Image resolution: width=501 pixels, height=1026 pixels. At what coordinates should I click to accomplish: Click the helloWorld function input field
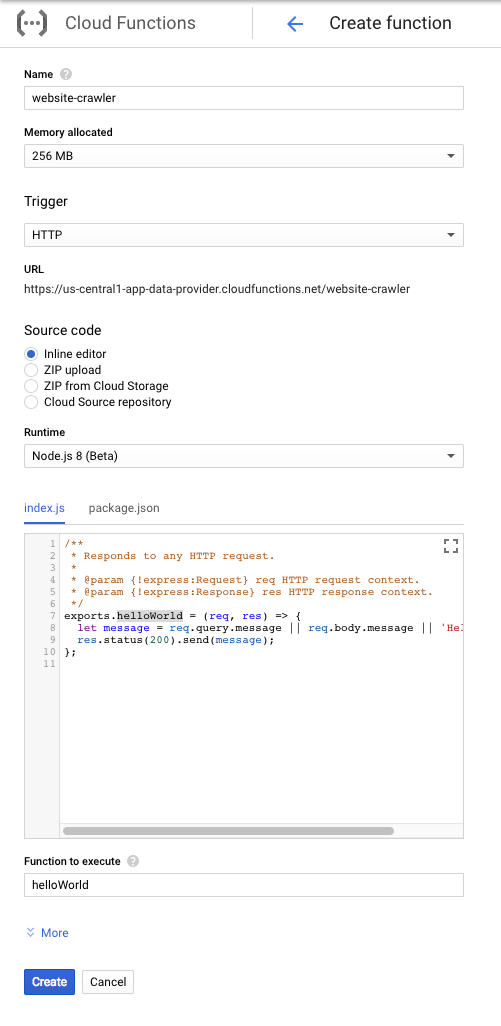[x=244, y=885]
